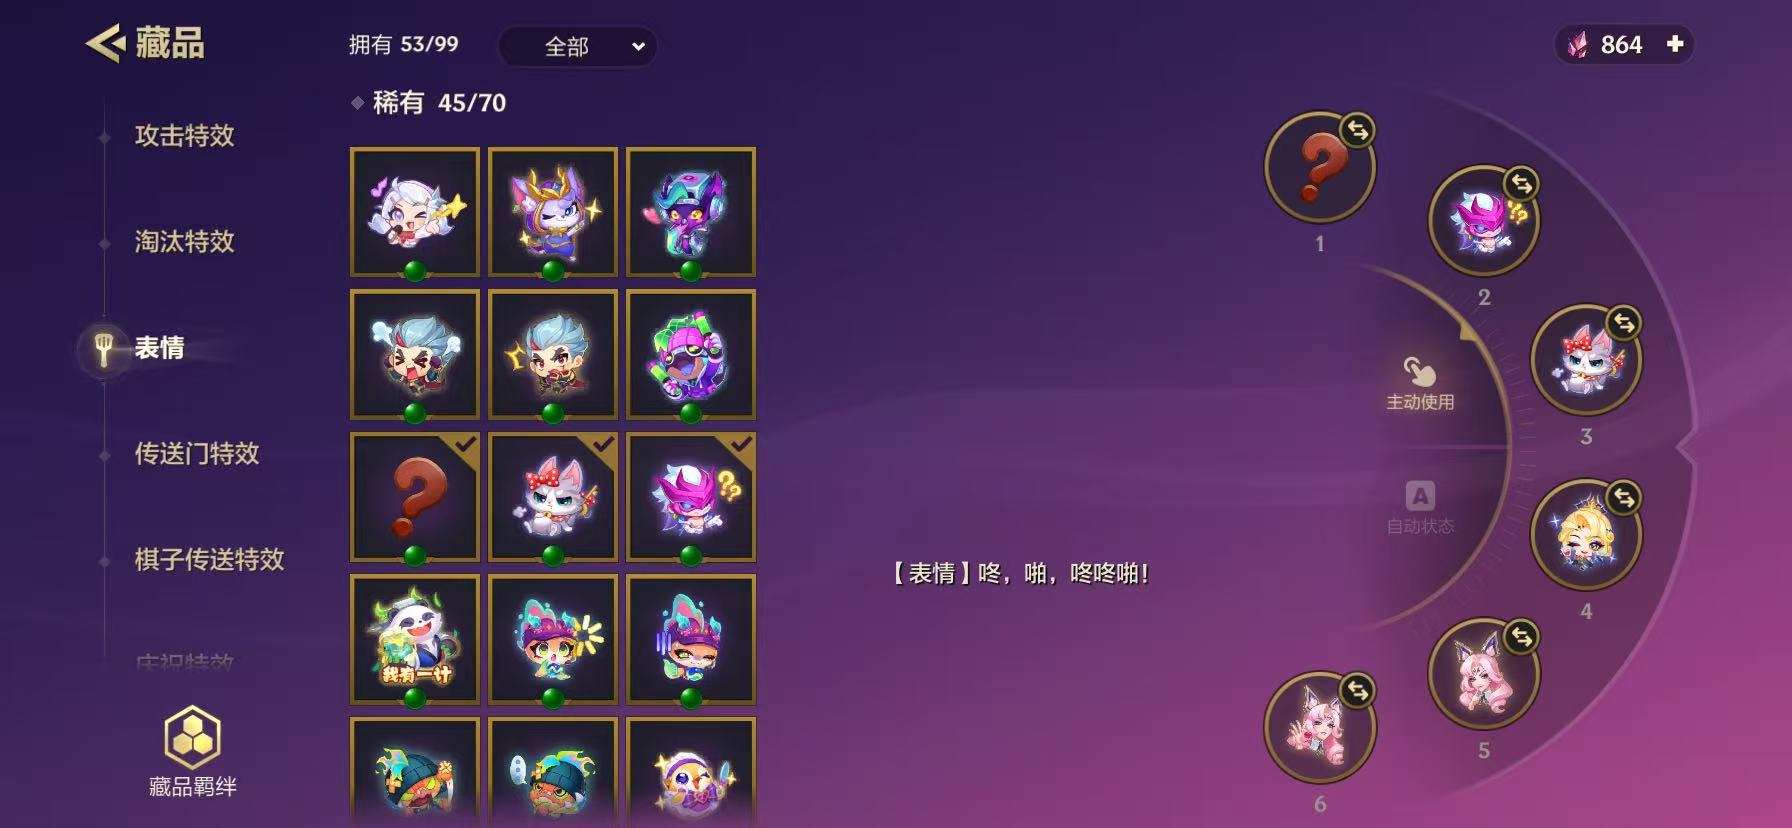Add crystals with the plus icon

[1675, 44]
